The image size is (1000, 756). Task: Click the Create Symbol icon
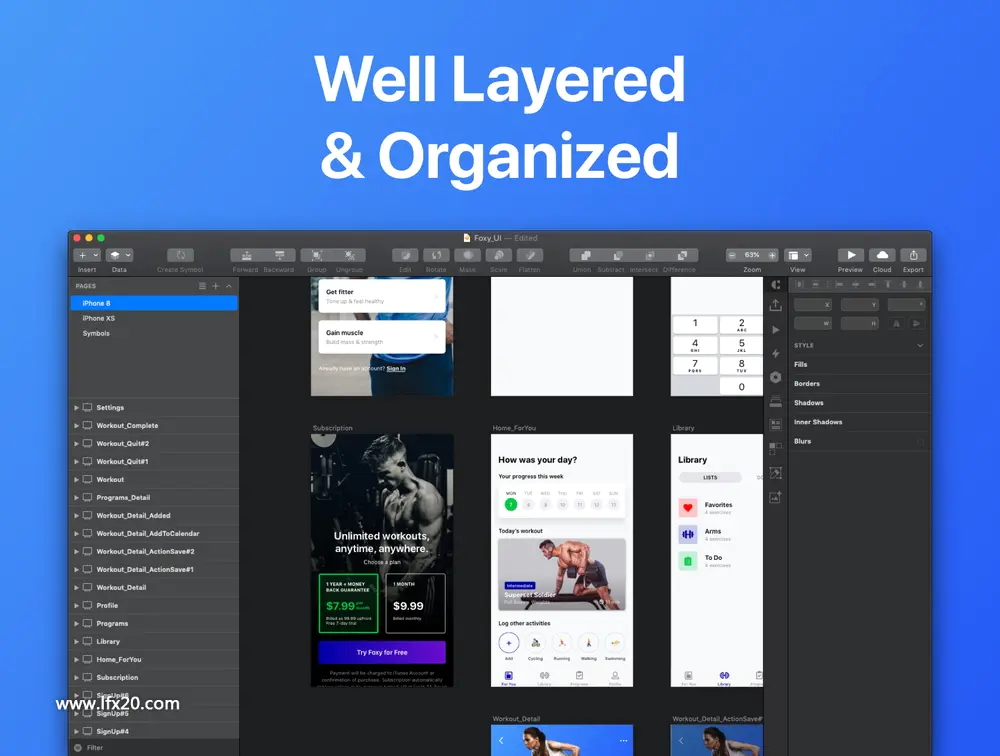(x=180, y=255)
